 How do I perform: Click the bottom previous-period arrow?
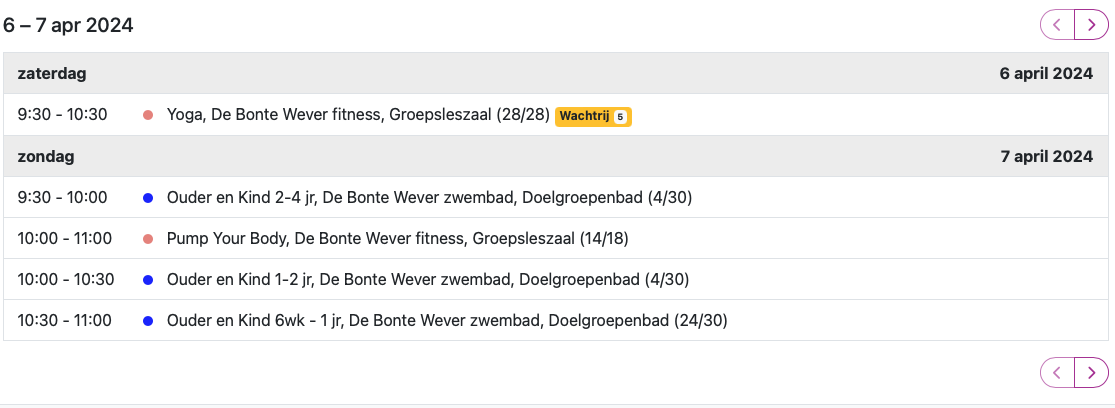point(1057,373)
